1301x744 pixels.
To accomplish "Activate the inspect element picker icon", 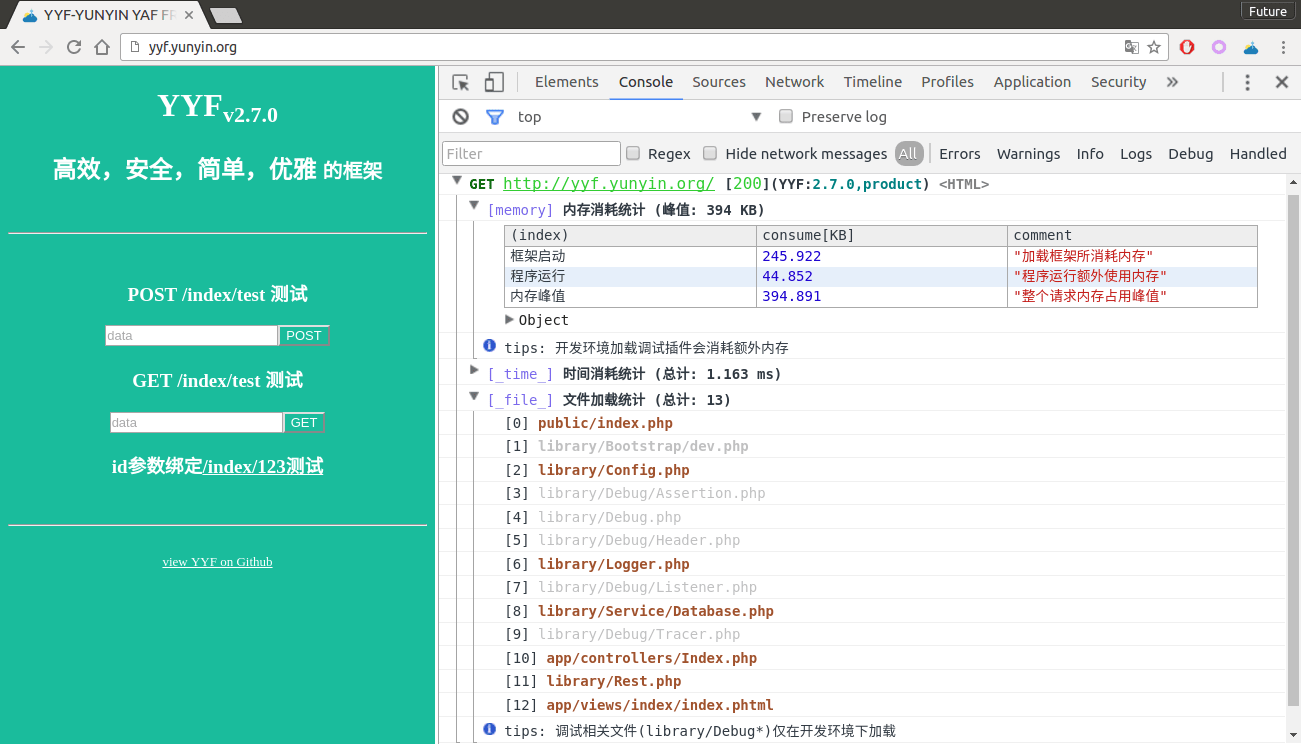I will click(460, 82).
